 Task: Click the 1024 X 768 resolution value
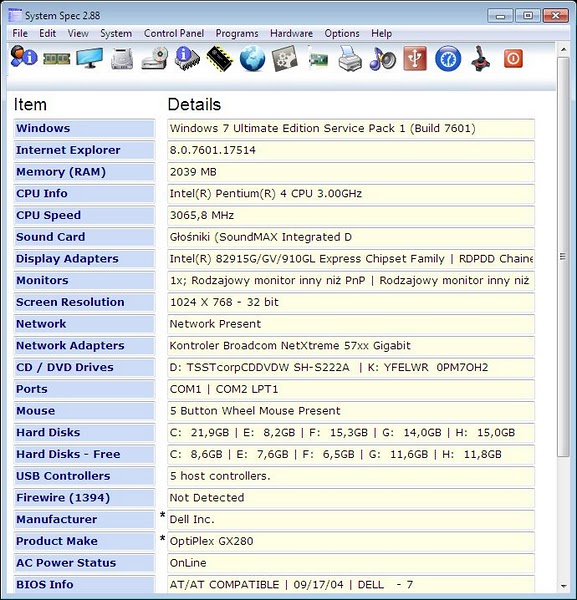(x=351, y=302)
